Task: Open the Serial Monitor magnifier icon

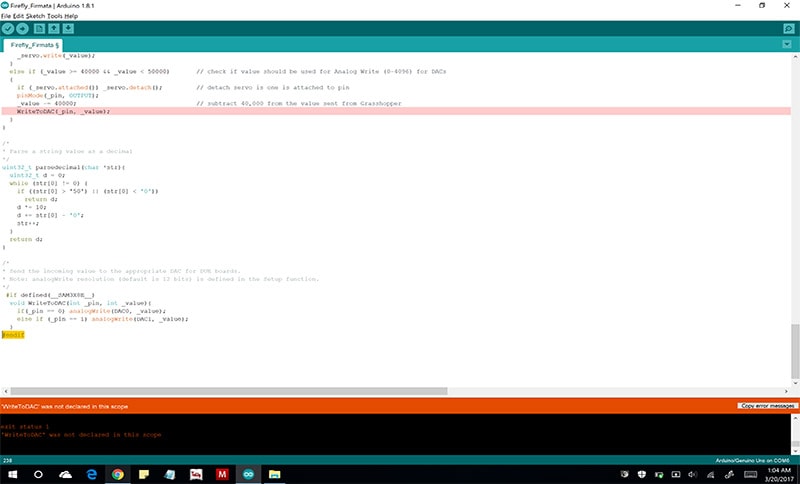Action: pyautogui.click(x=789, y=29)
